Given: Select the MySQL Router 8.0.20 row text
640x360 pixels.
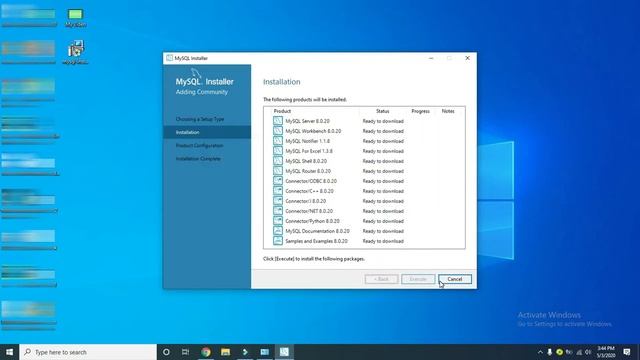Looking at the screenshot, I should (308, 171).
